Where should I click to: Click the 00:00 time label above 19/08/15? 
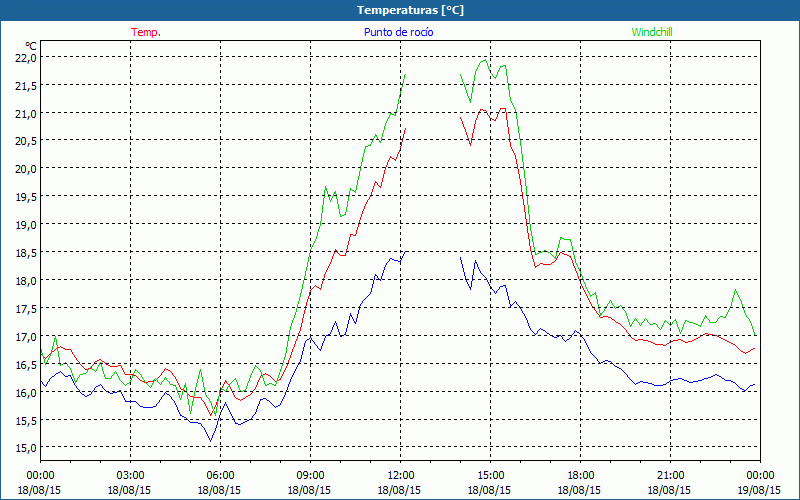(x=760, y=476)
